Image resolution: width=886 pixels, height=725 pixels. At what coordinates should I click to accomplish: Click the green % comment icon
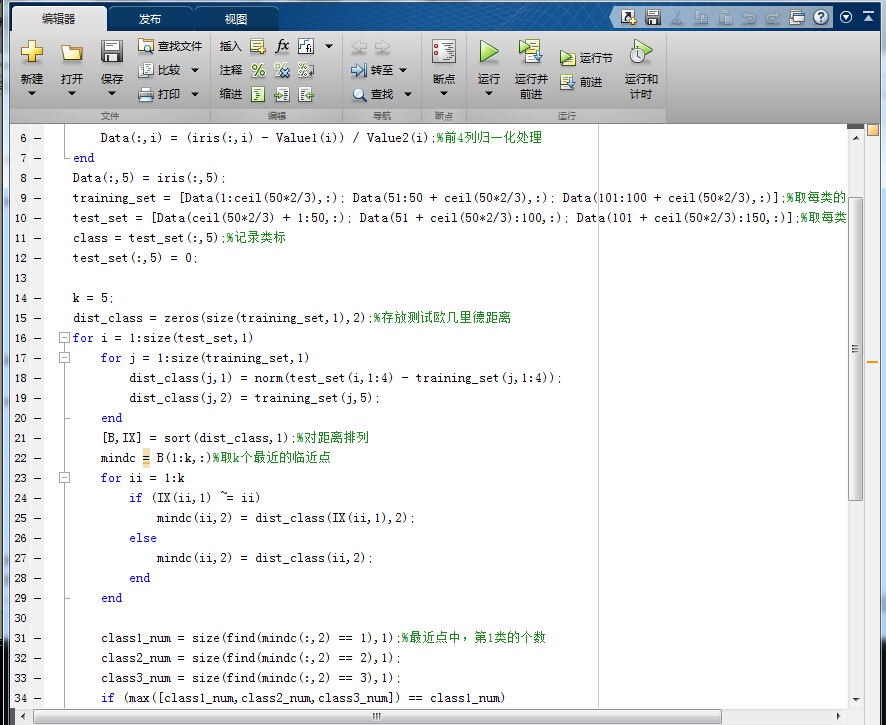click(258, 70)
